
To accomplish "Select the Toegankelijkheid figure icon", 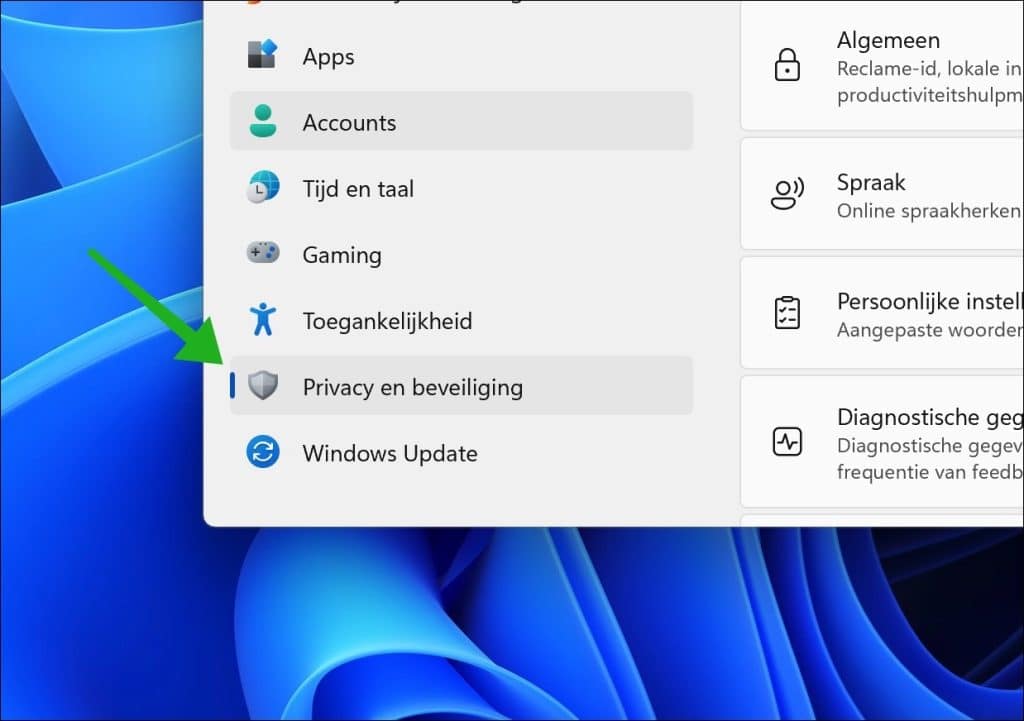I will tap(262, 320).
